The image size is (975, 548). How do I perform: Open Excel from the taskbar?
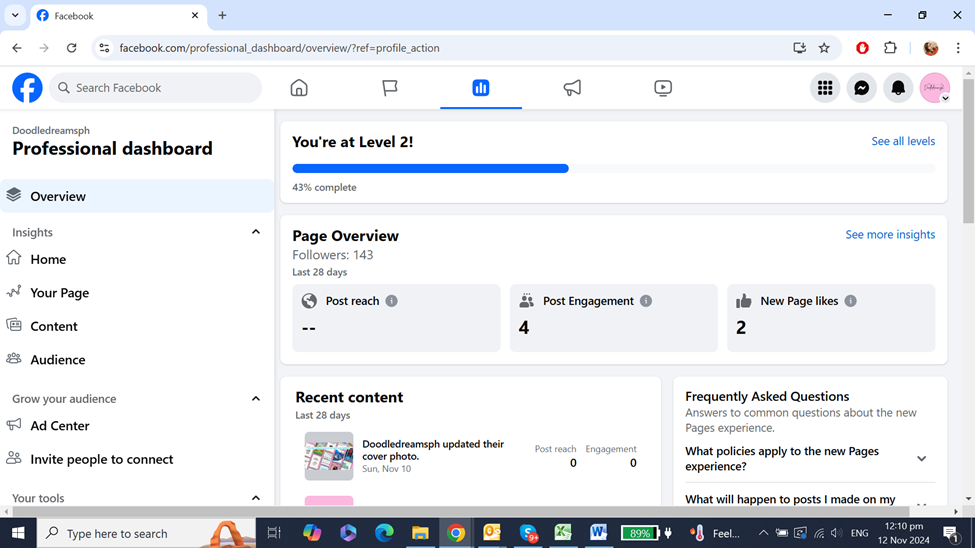tap(563, 533)
